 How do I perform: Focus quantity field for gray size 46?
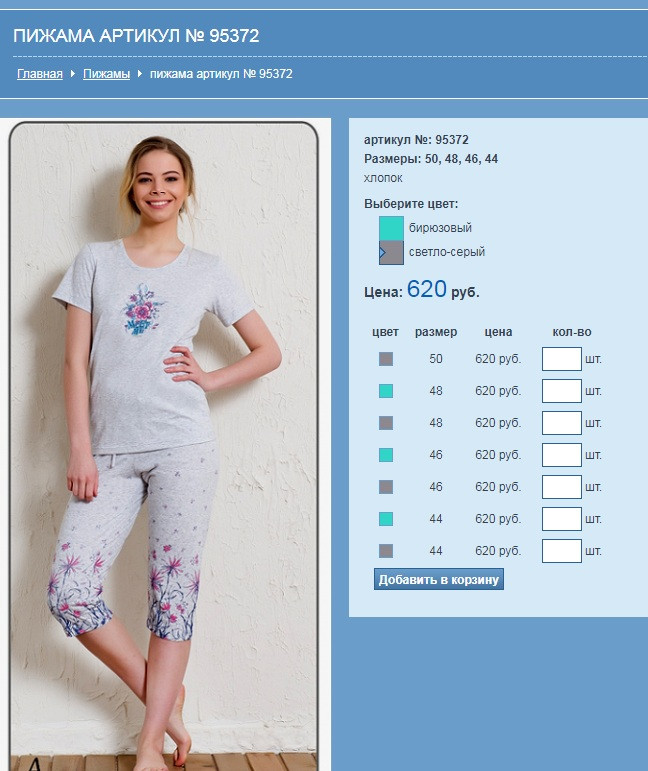point(561,487)
